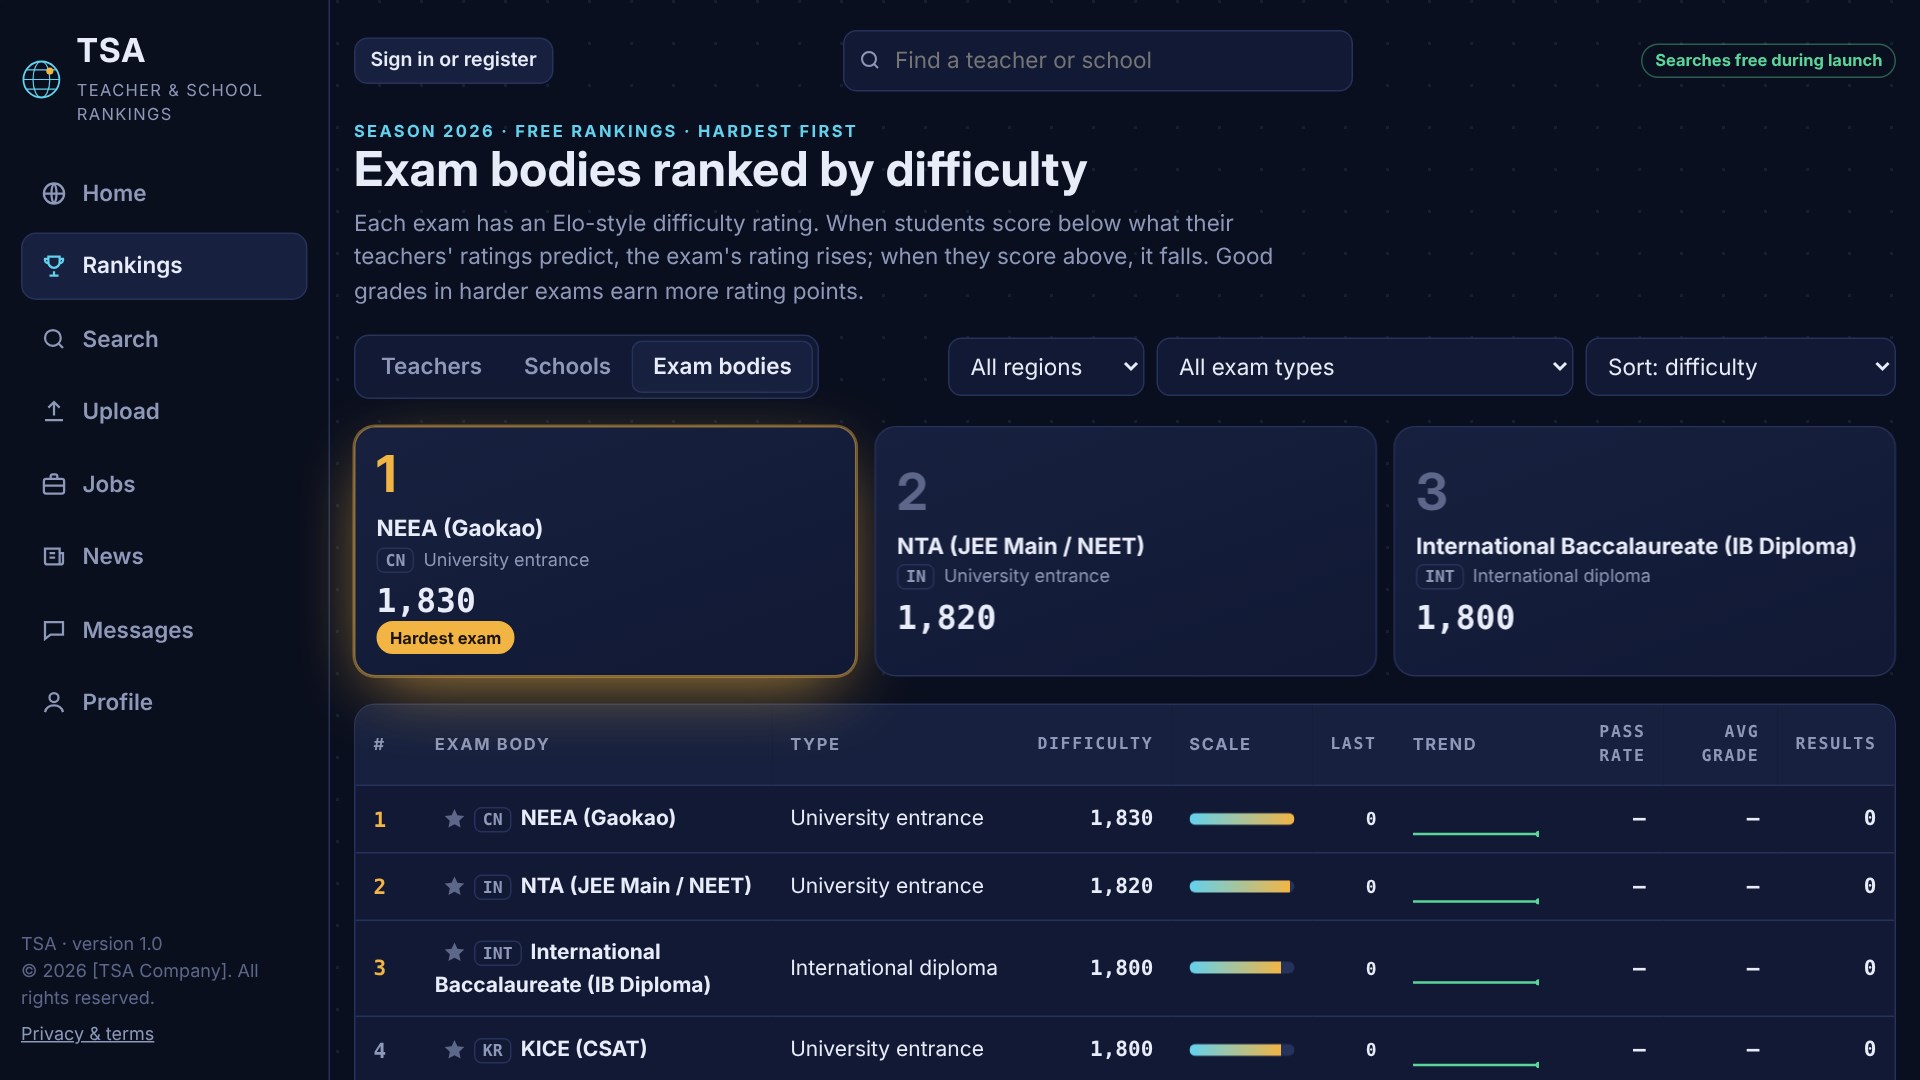This screenshot has width=1920, height=1080.
Task: Switch to the Schools tab
Action: 567,366
